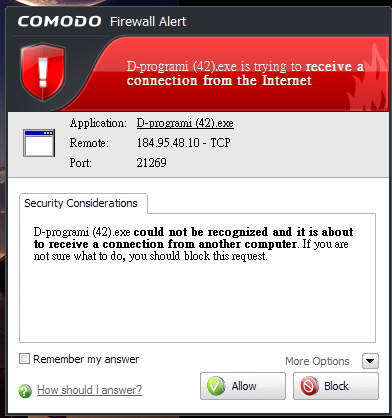
Task: Click the green question mark help icon
Action: pyautogui.click(x=25, y=391)
